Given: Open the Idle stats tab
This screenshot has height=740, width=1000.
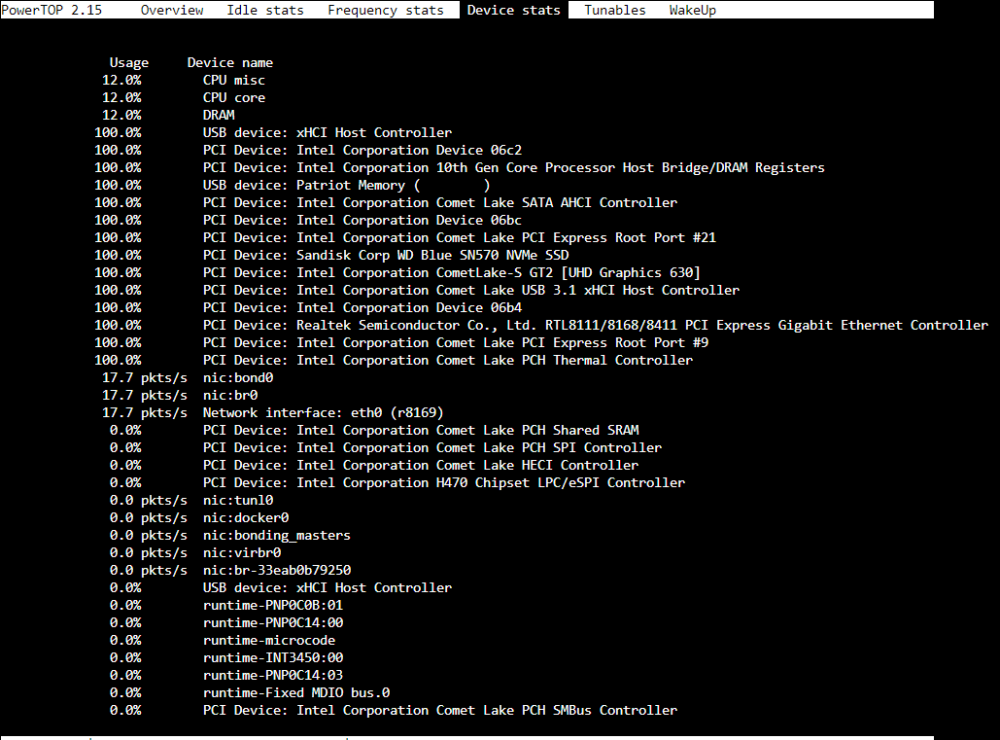Looking at the screenshot, I should (265, 10).
